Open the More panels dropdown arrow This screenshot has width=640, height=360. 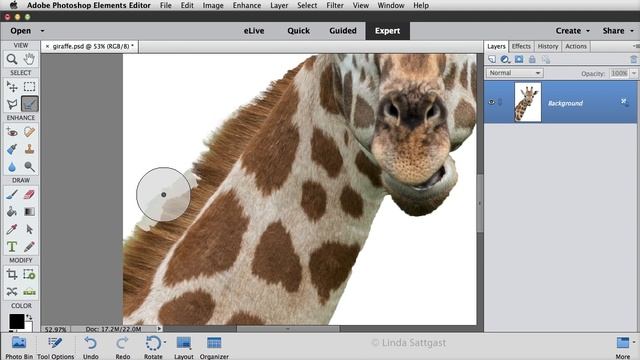point(634,342)
